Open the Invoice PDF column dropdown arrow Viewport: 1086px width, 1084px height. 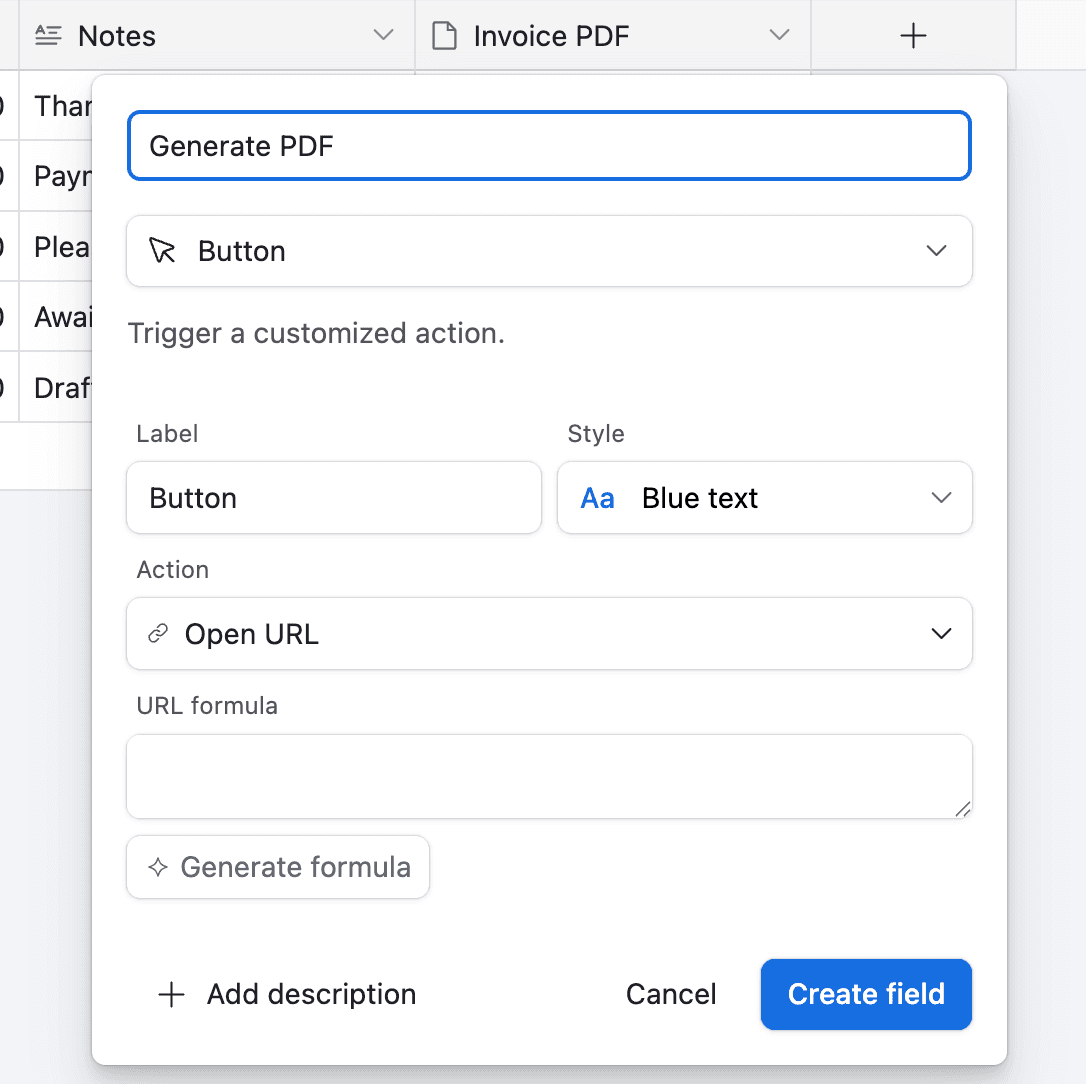[779, 36]
